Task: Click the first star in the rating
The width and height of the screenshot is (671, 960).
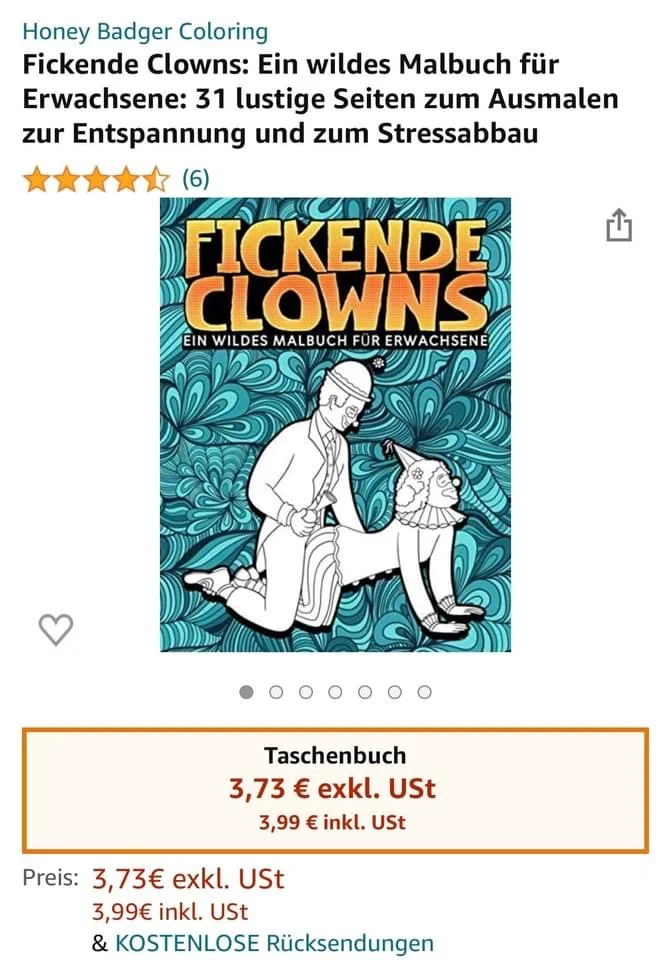Action: click(37, 180)
